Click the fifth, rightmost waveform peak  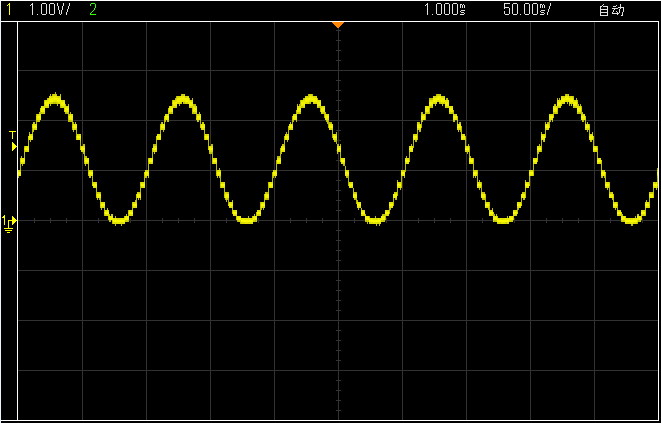pos(567,98)
